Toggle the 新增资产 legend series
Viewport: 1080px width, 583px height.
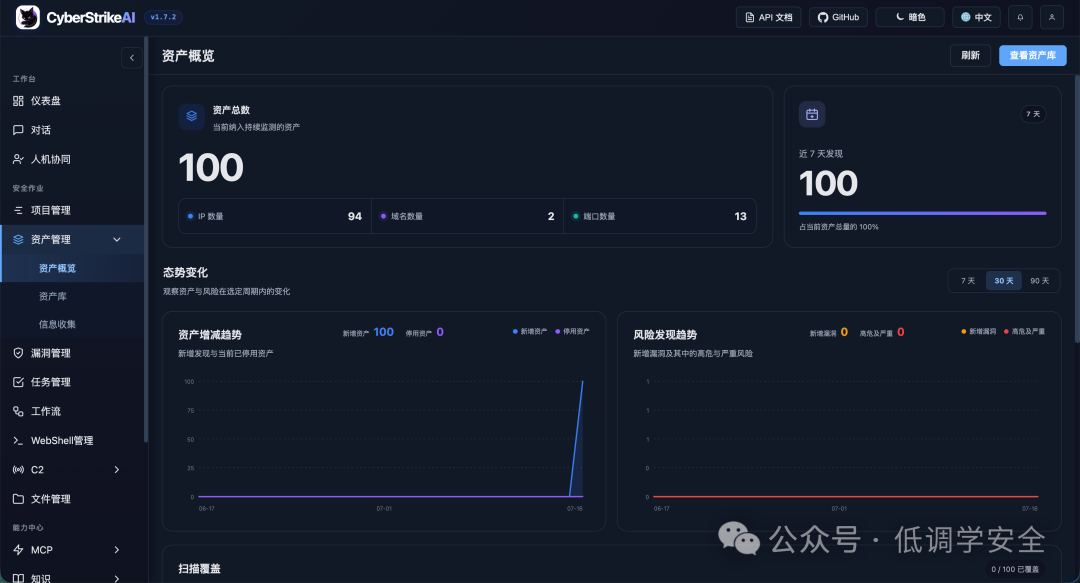pyautogui.click(x=530, y=331)
